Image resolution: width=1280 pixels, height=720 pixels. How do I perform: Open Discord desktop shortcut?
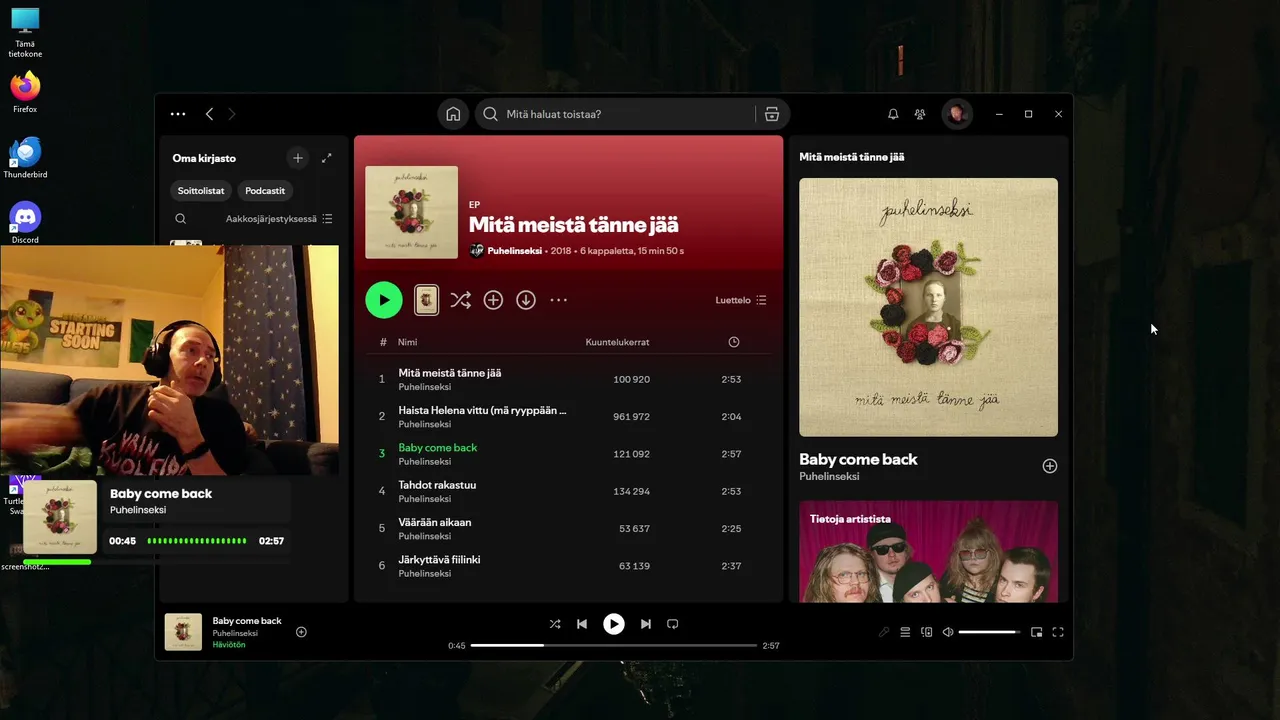(x=25, y=223)
